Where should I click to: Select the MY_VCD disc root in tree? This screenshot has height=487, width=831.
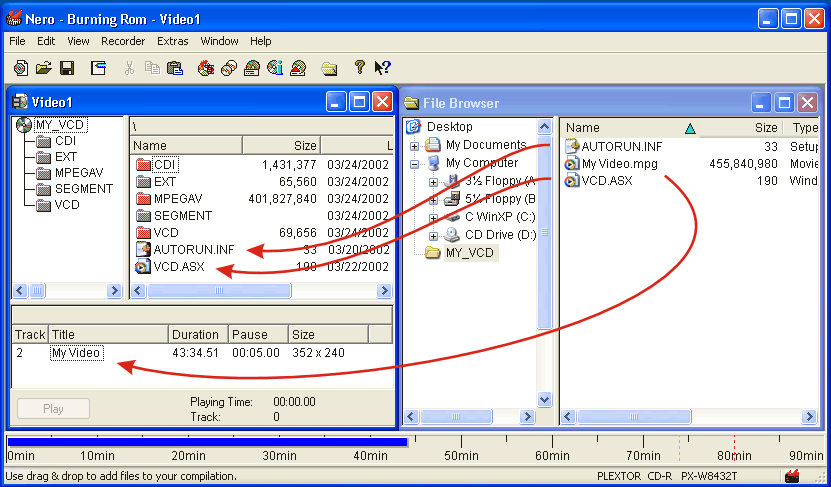coord(60,125)
